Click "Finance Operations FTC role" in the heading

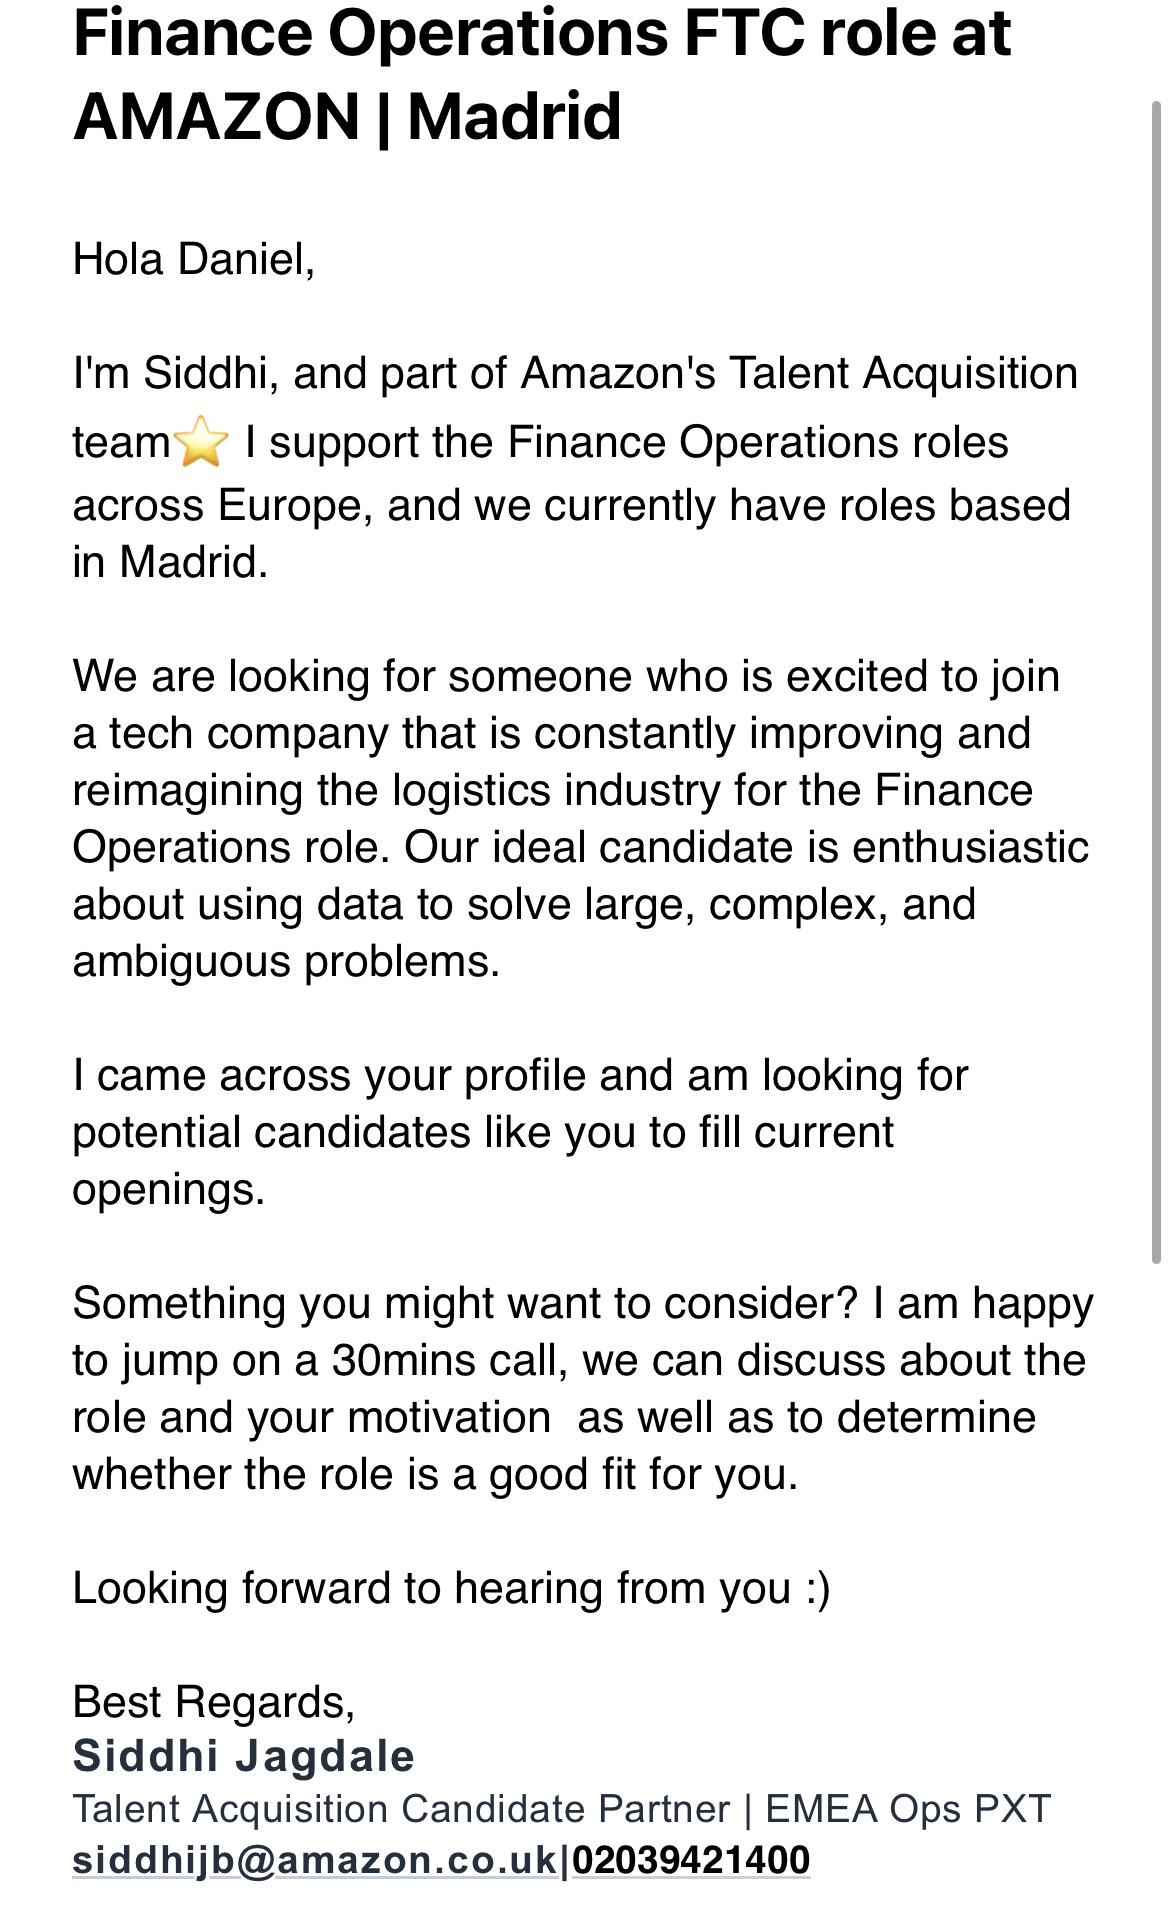point(438,34)
